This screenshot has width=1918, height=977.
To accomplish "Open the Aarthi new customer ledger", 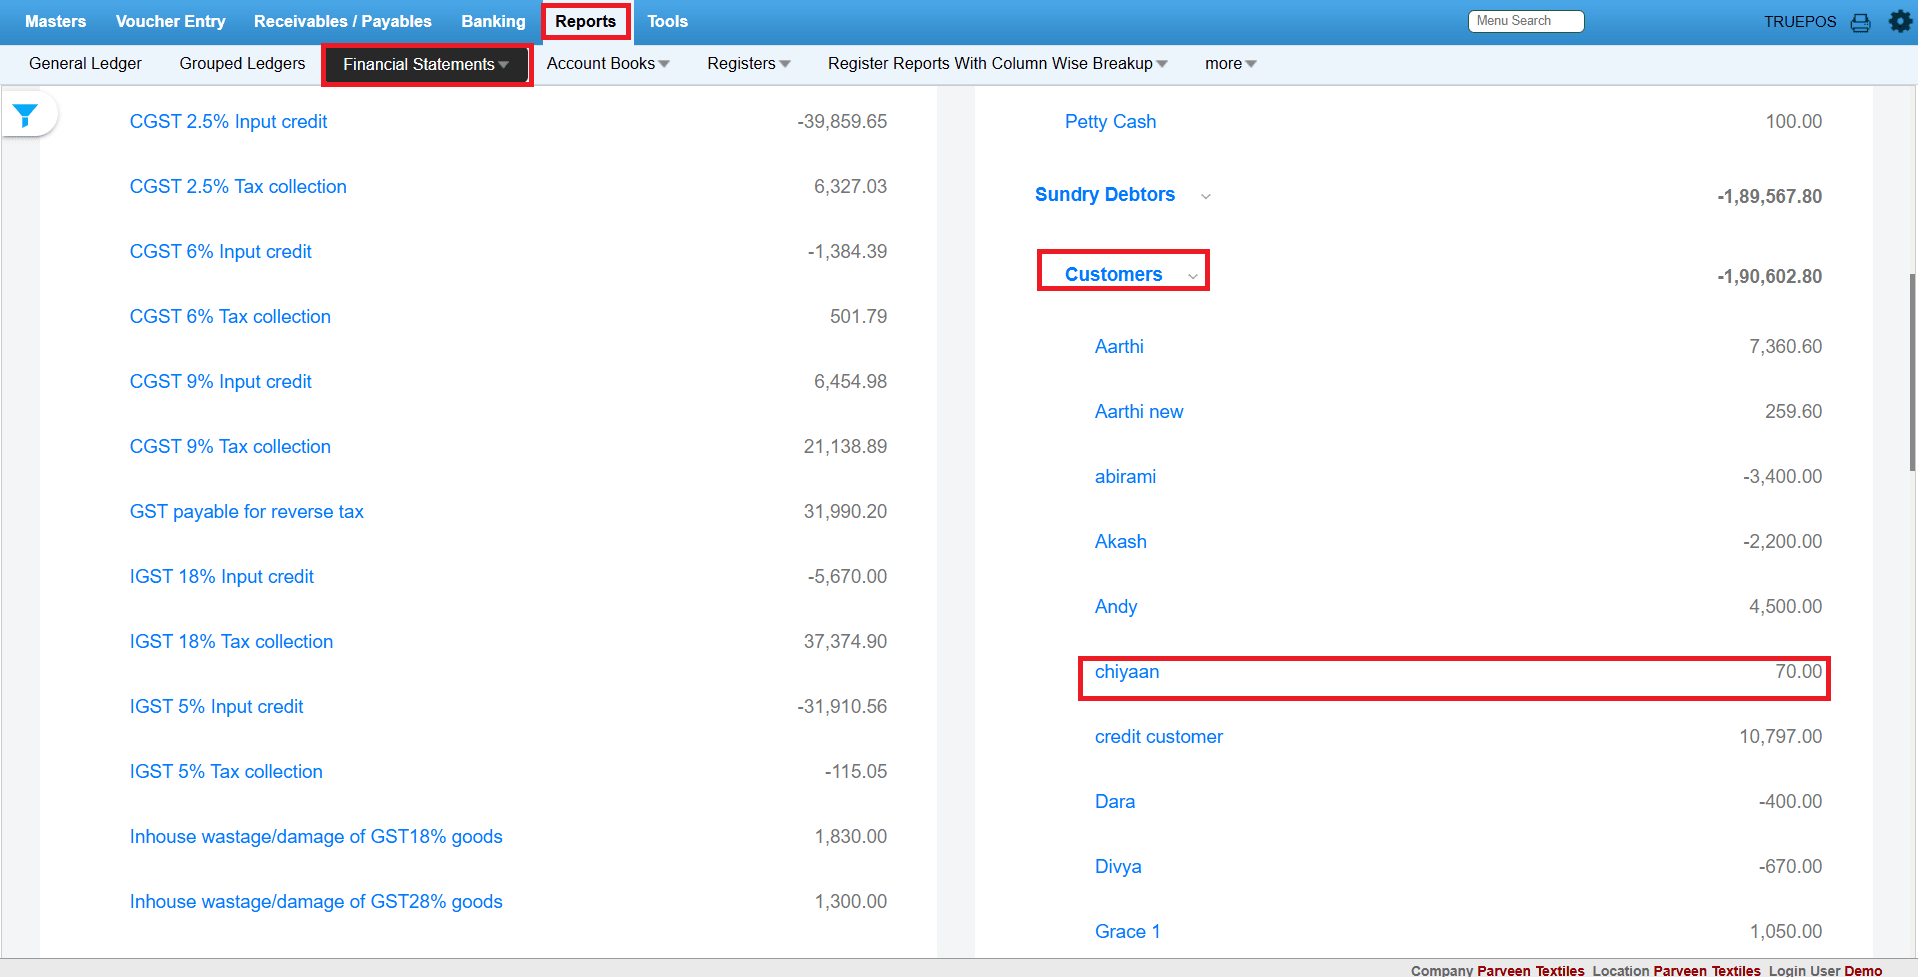I will coord(1139,412).
